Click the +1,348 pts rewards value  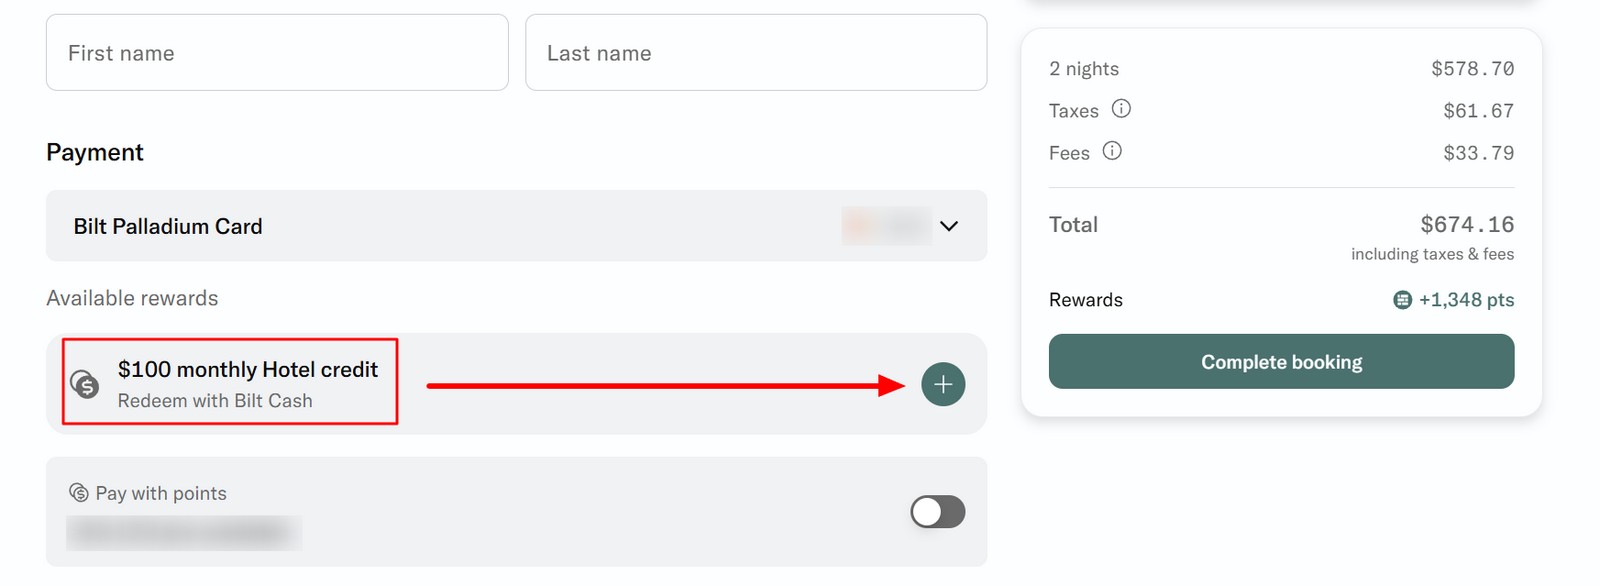click(x=1466, y=300)
